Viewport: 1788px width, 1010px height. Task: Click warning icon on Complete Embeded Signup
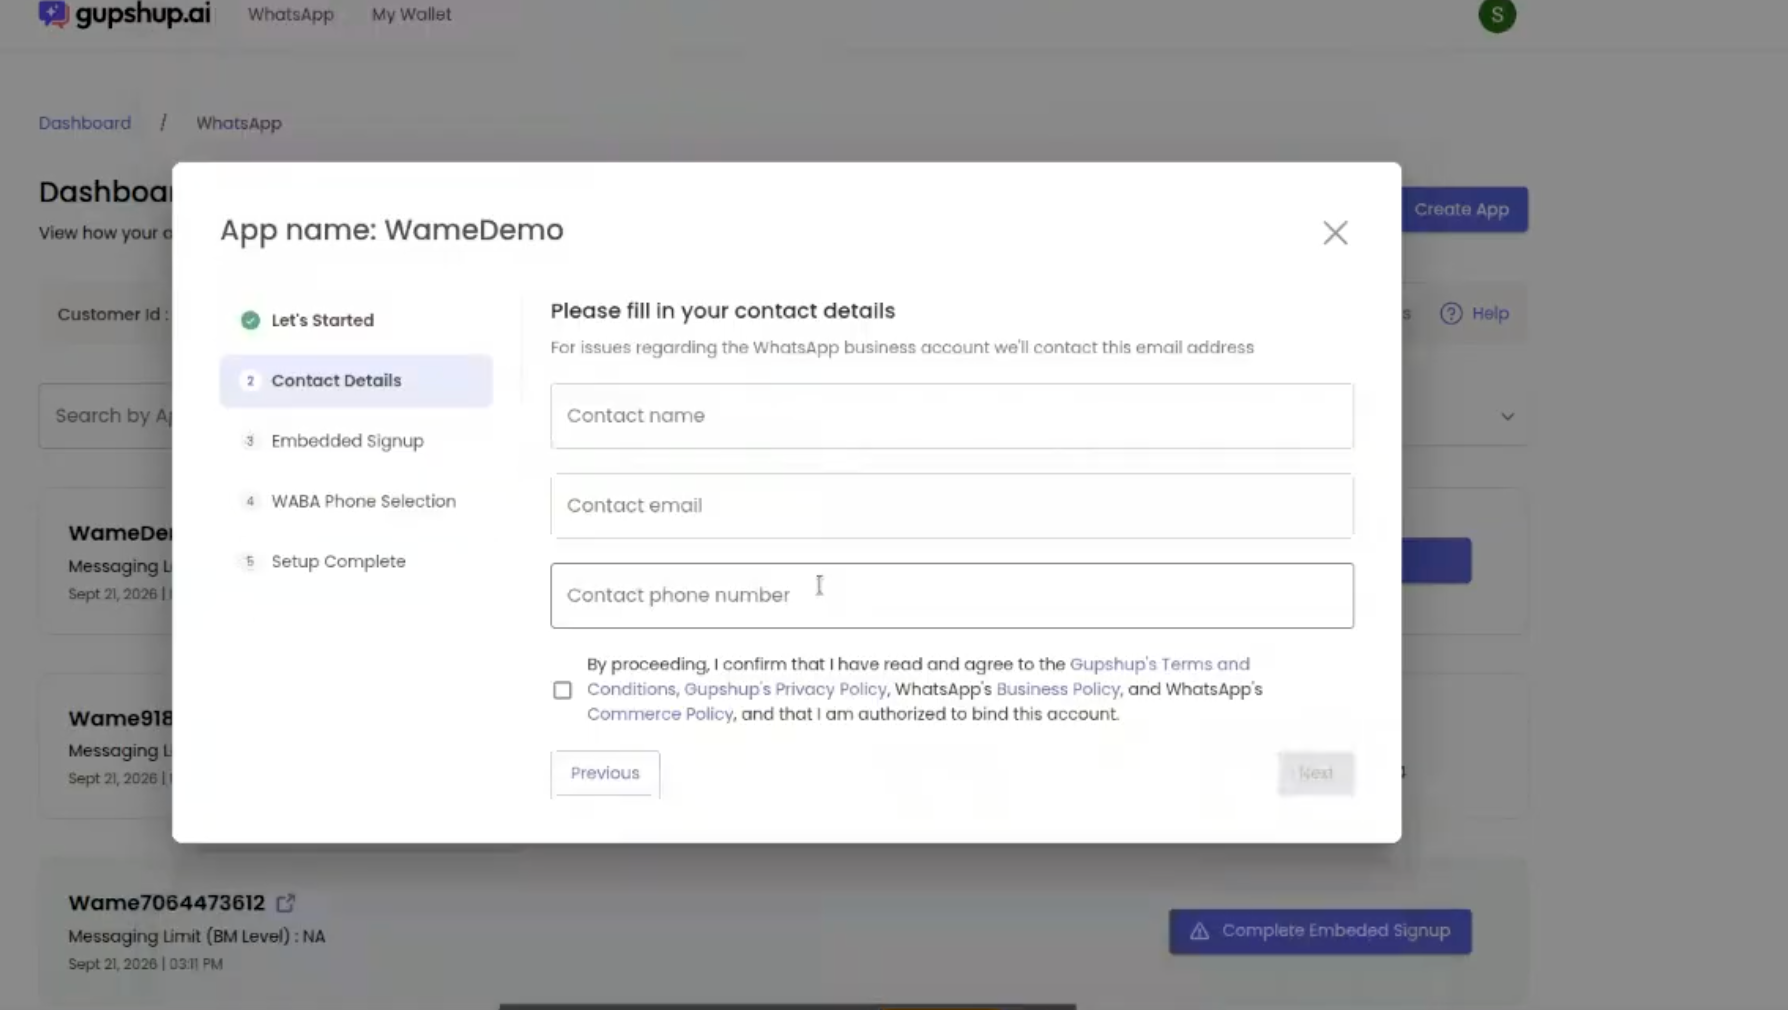(1199, 931)
